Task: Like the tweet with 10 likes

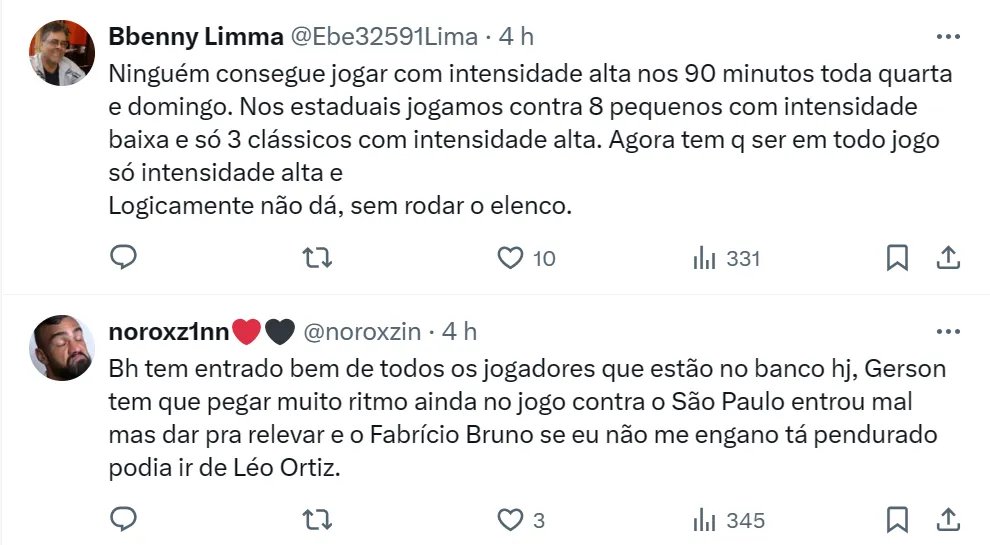Action: [x=511, y=258]
